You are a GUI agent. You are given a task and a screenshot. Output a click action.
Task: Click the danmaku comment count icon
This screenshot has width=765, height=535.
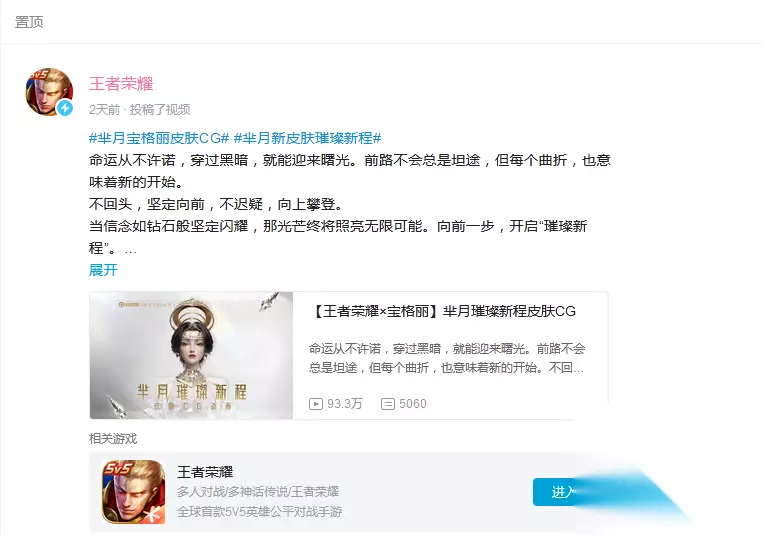388,404
